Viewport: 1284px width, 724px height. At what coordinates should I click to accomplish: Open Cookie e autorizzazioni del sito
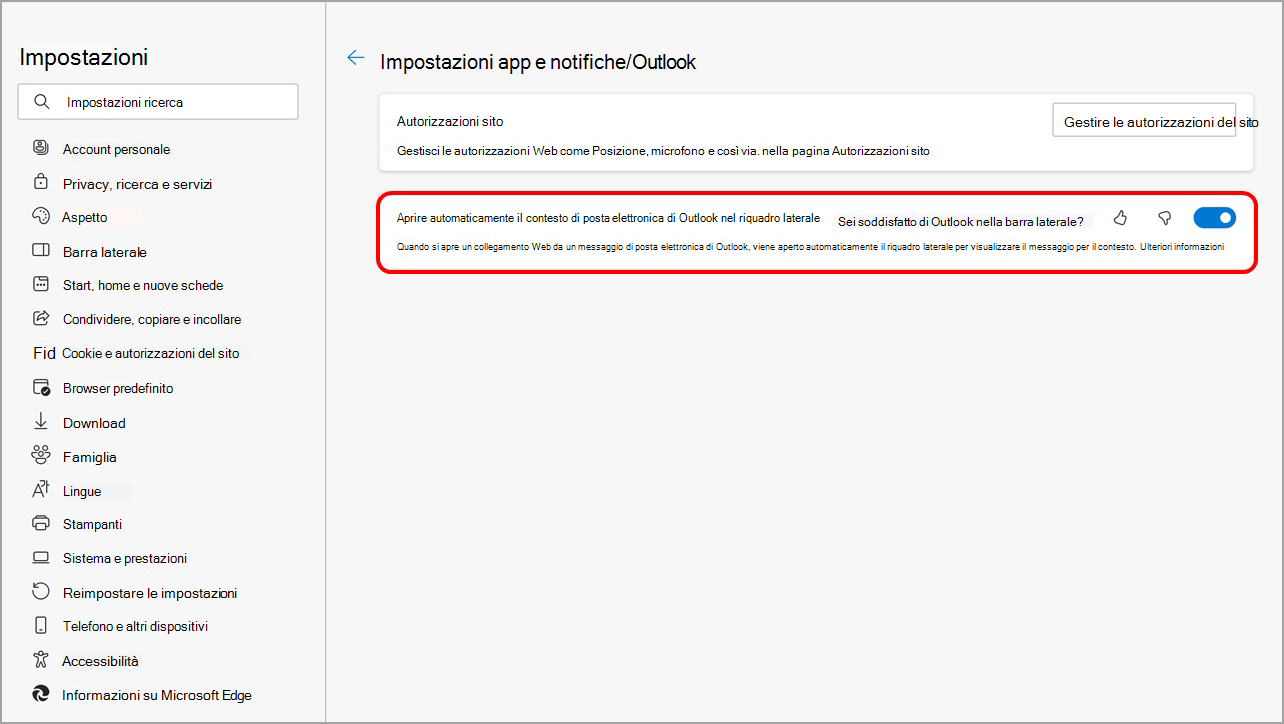(150, 353)
